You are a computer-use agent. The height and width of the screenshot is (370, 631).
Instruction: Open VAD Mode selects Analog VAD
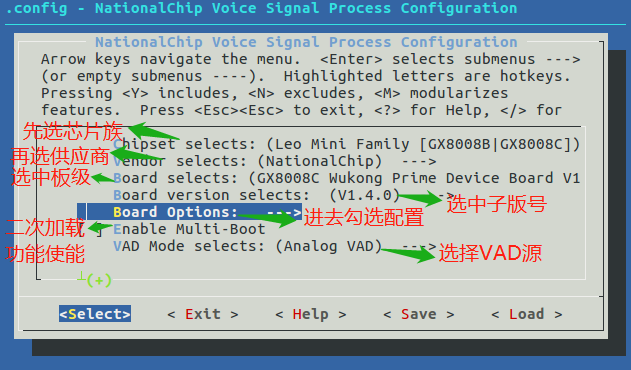tap(275, 246)
